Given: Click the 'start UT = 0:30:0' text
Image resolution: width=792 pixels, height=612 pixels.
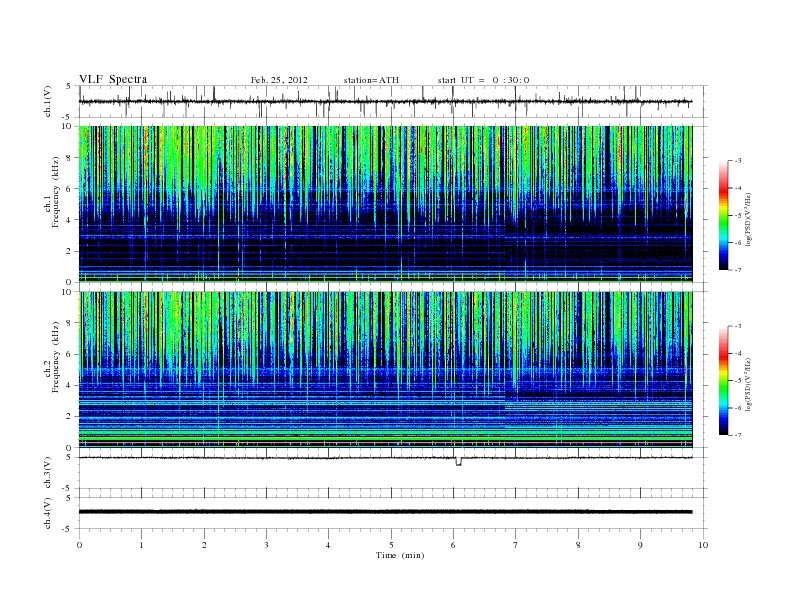Looking at the screenshot, I should click(483, 80).
